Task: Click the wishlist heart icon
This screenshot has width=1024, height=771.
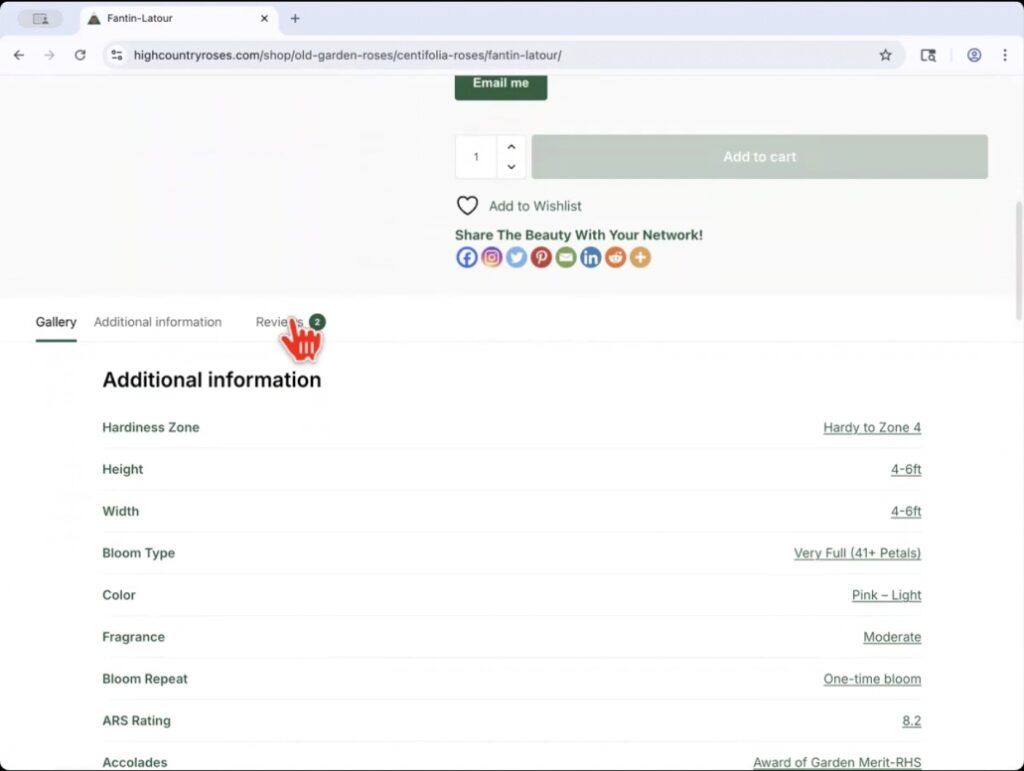Action: [x=467, y=206]
